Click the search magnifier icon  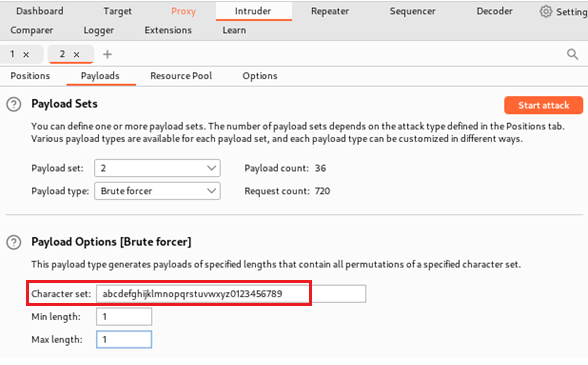[x=572, y=54]
